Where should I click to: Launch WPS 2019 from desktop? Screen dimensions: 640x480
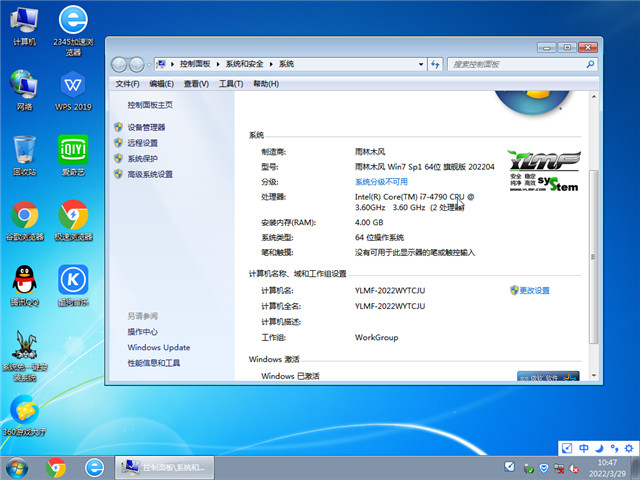pos(73,91)
